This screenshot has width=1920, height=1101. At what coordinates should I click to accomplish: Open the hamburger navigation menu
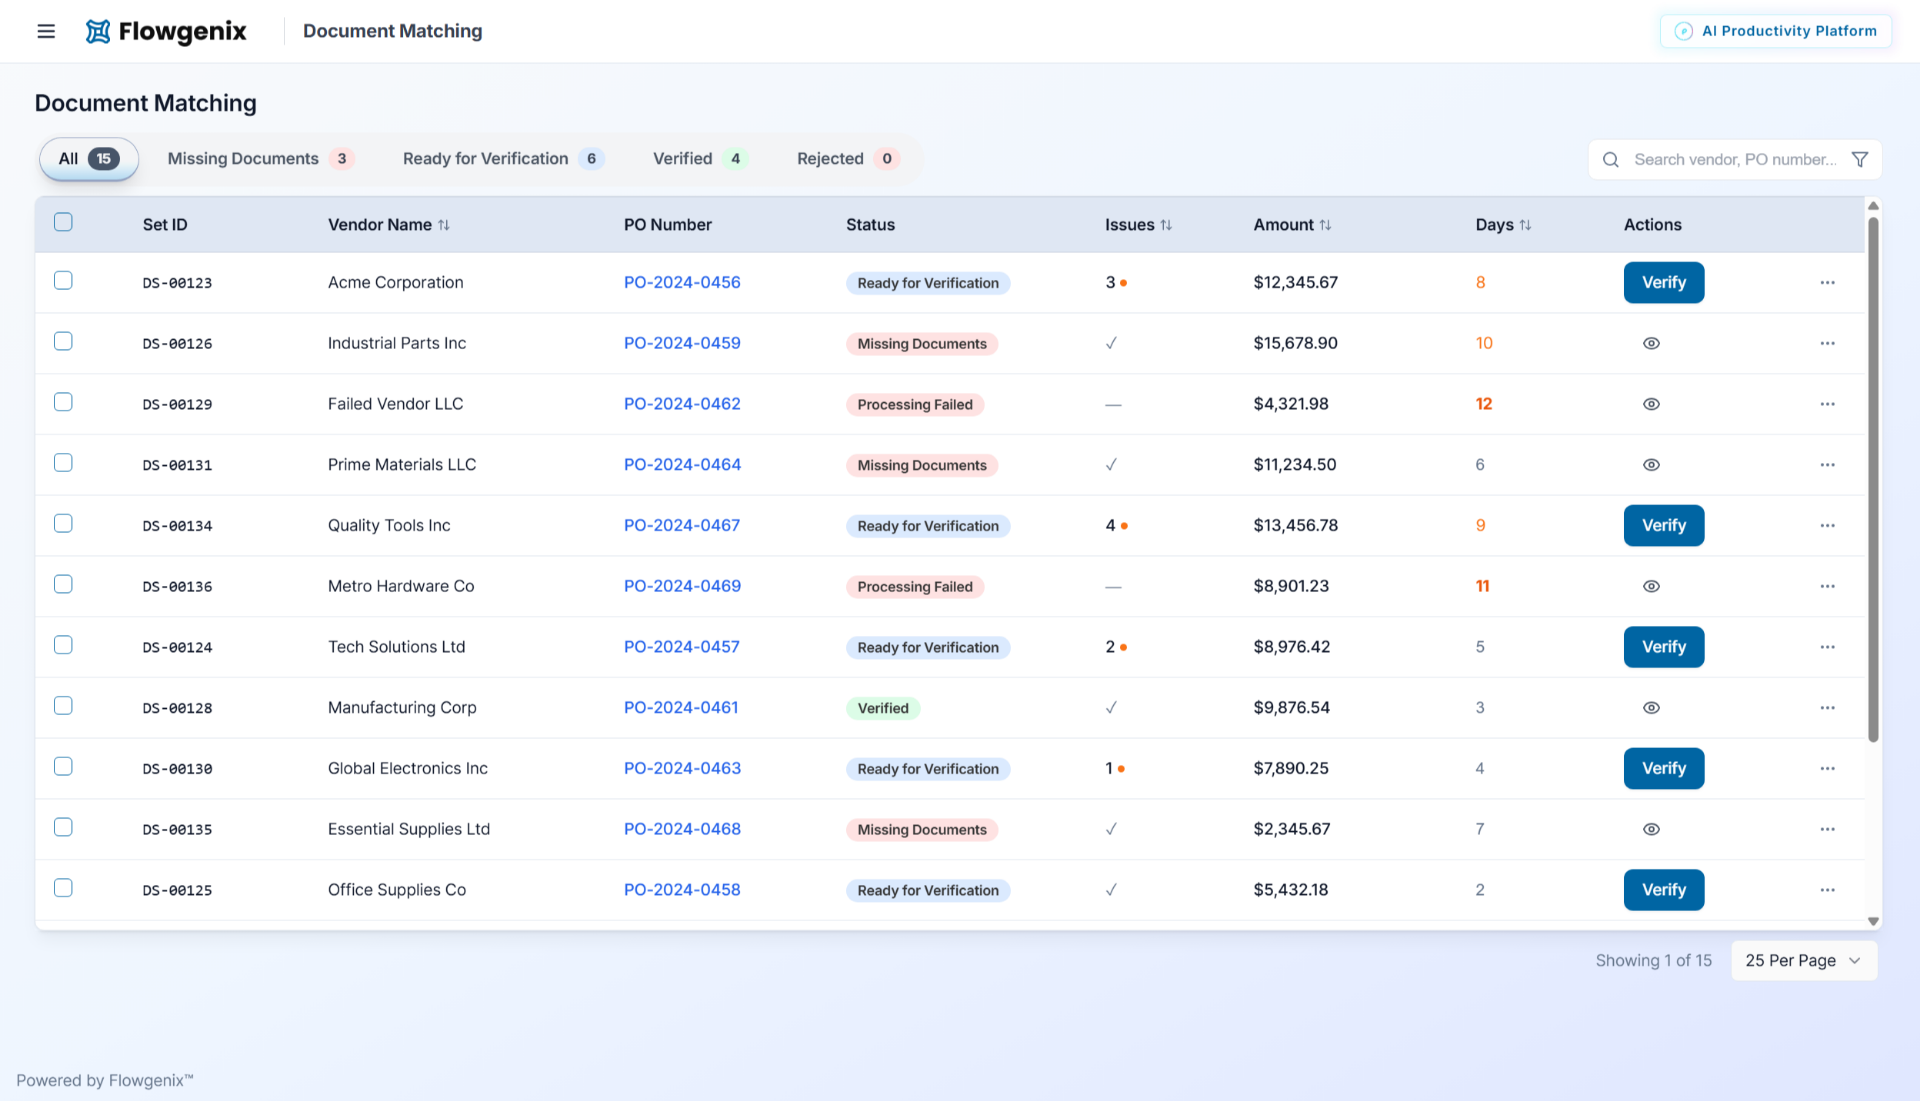click(46, 31)
